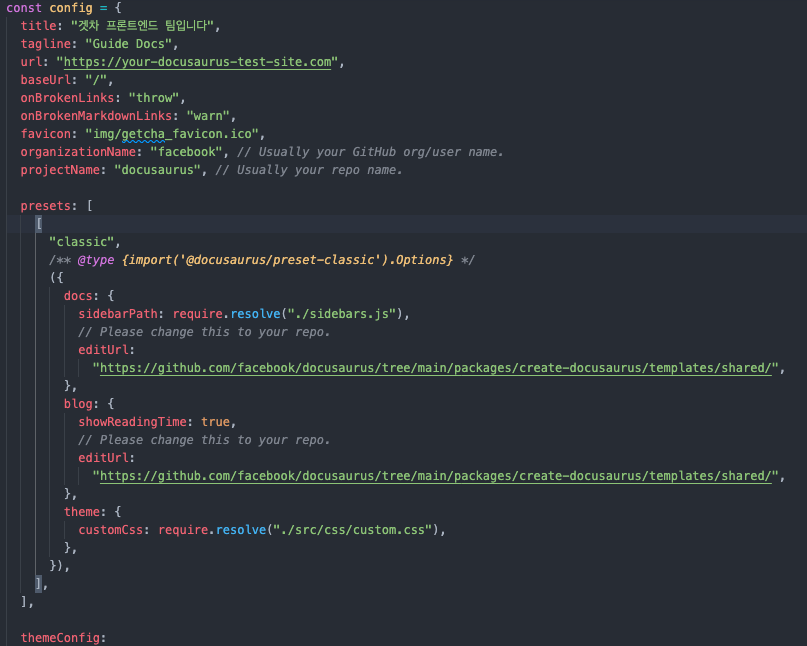Click the "classic" preset string
This screenshot has width=807, height=646.
(x=84, y=242)
